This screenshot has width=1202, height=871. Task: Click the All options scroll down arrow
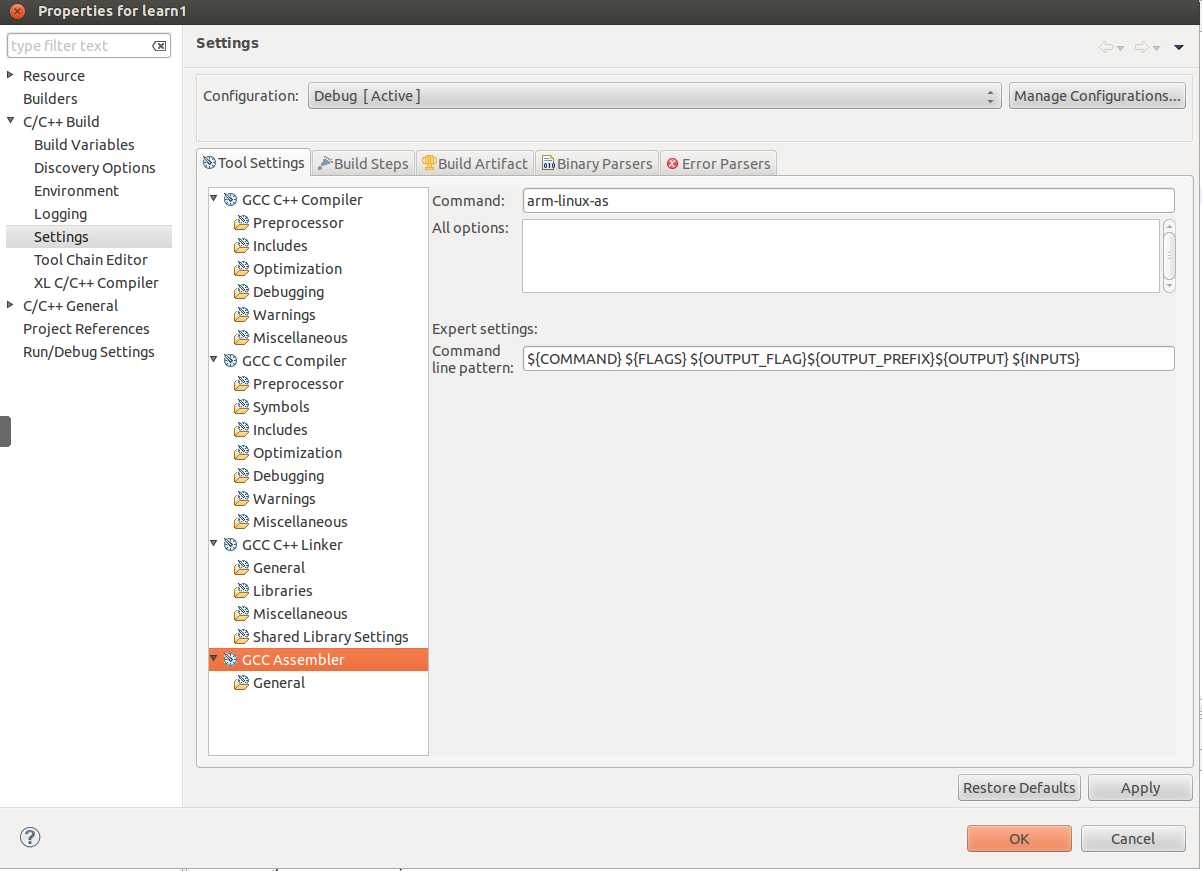(1169, 286)
